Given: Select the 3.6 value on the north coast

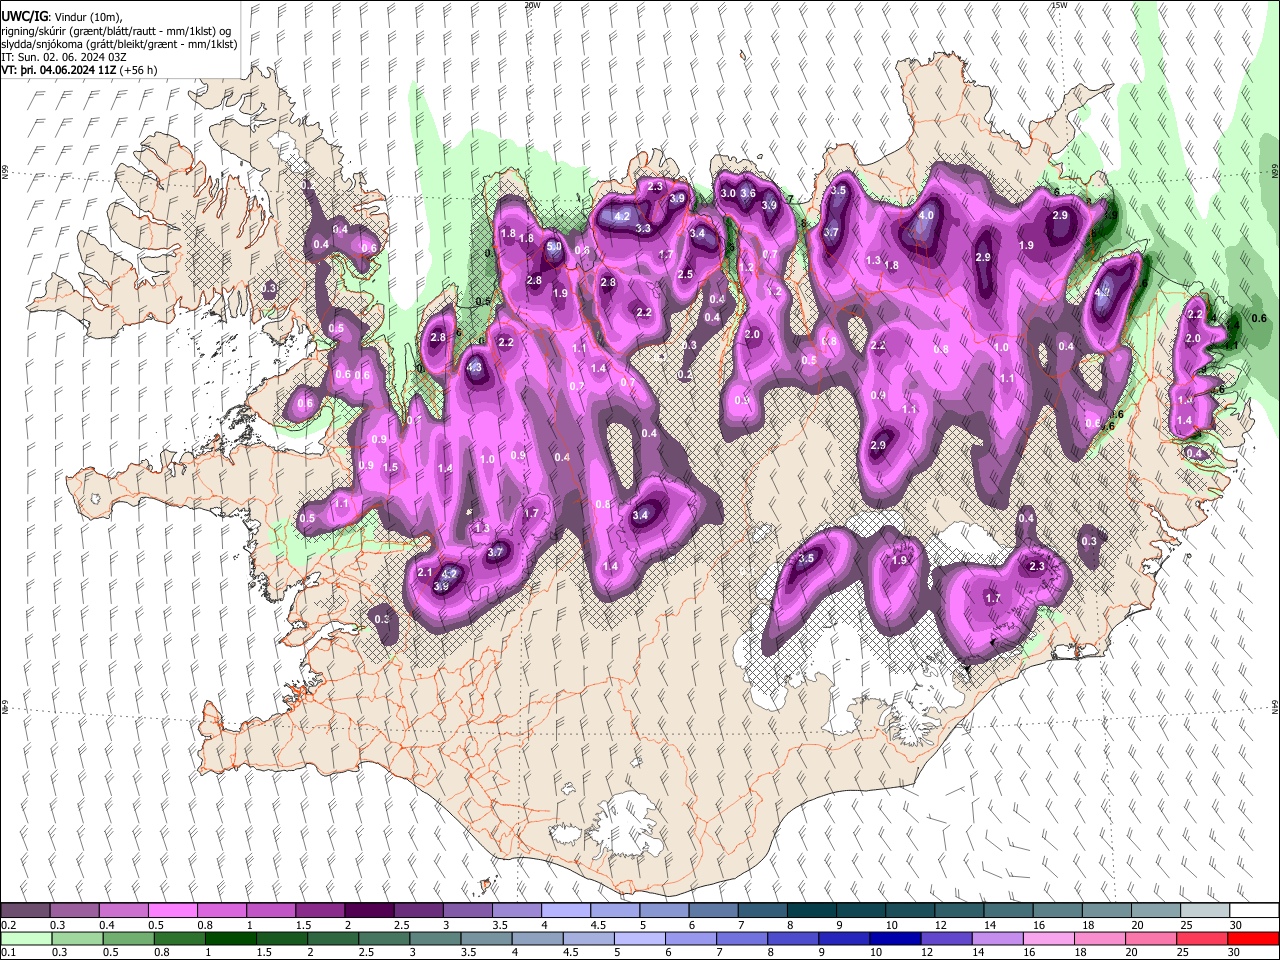Looking at the screenshot, I should (x=748, y=194).
